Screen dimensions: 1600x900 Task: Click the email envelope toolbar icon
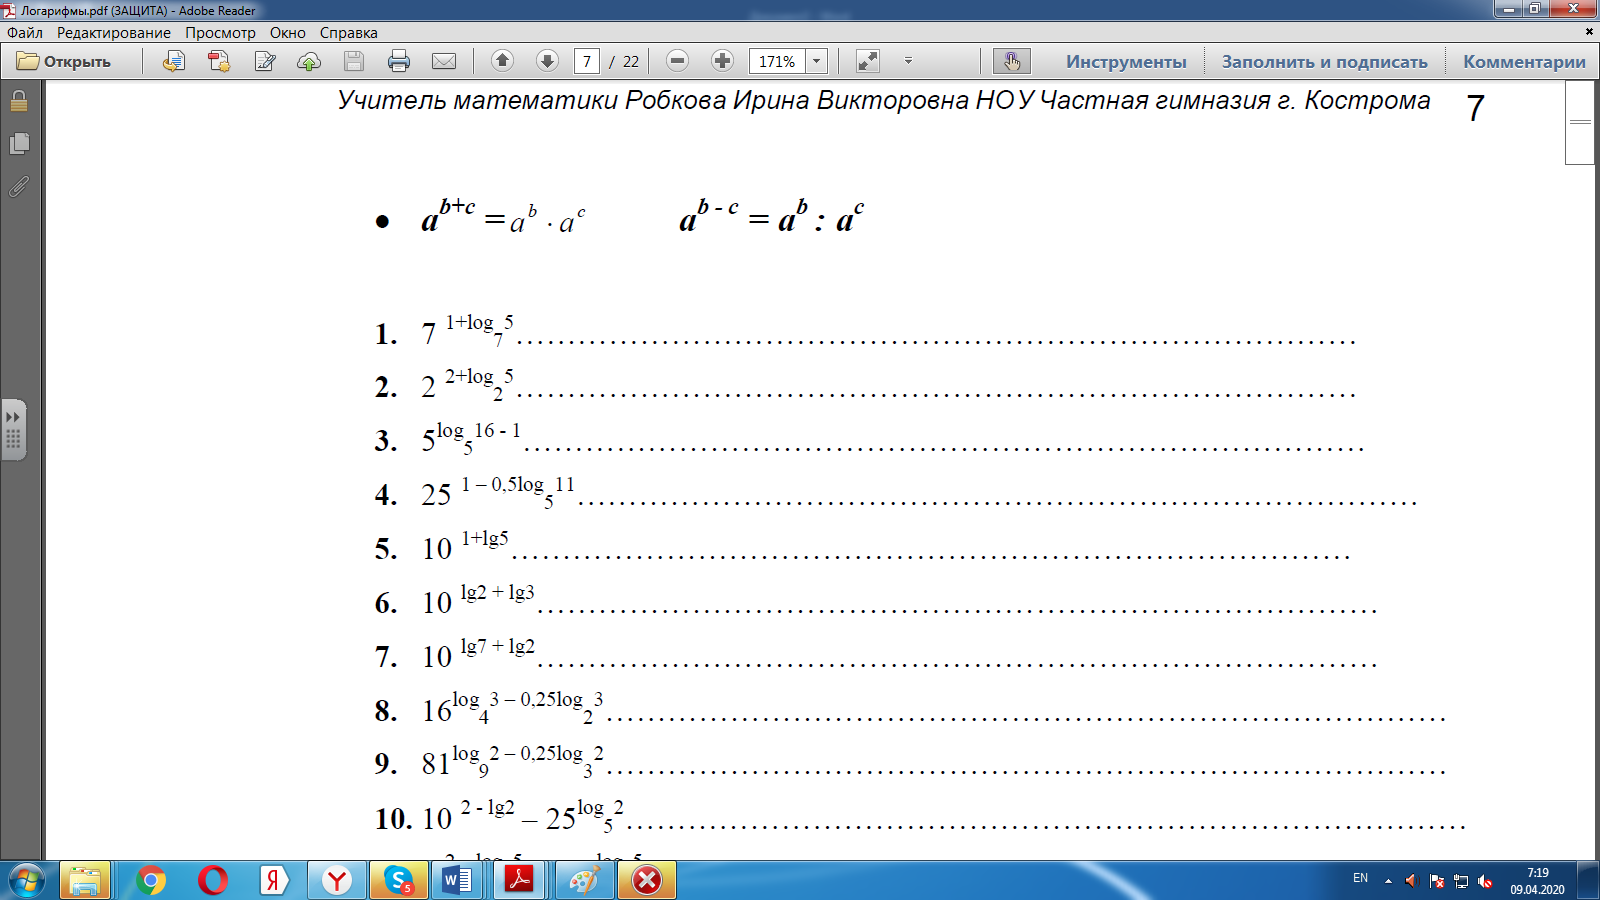tap(444, 61)
